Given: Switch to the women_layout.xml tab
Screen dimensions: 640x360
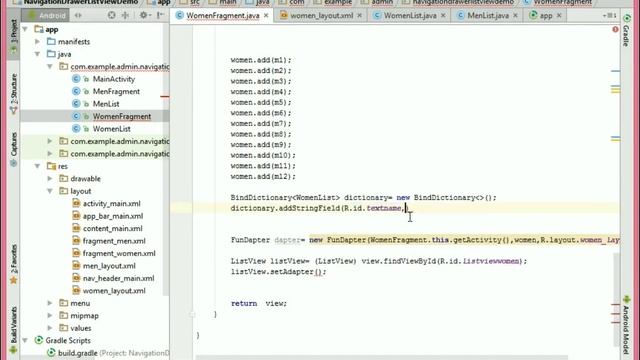Looking at the screenshot, I should point(321,16).
